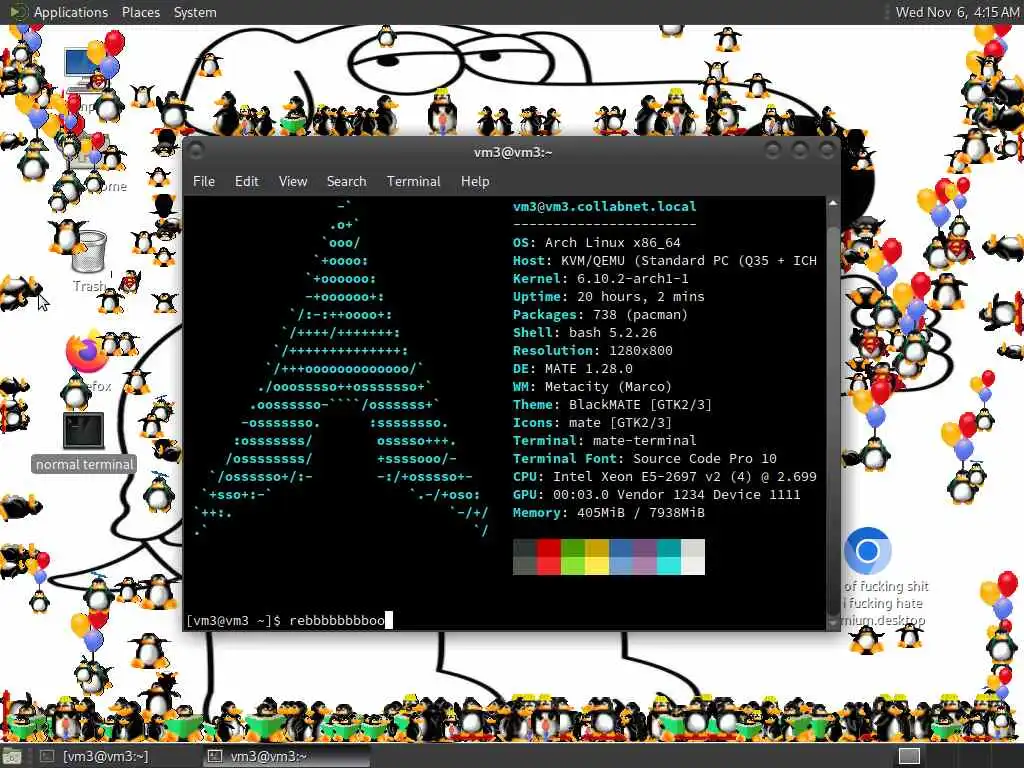Click the DE: MATE 1.28.0 line
This screenshot has width=1024, height=768.
coord(573,368)
